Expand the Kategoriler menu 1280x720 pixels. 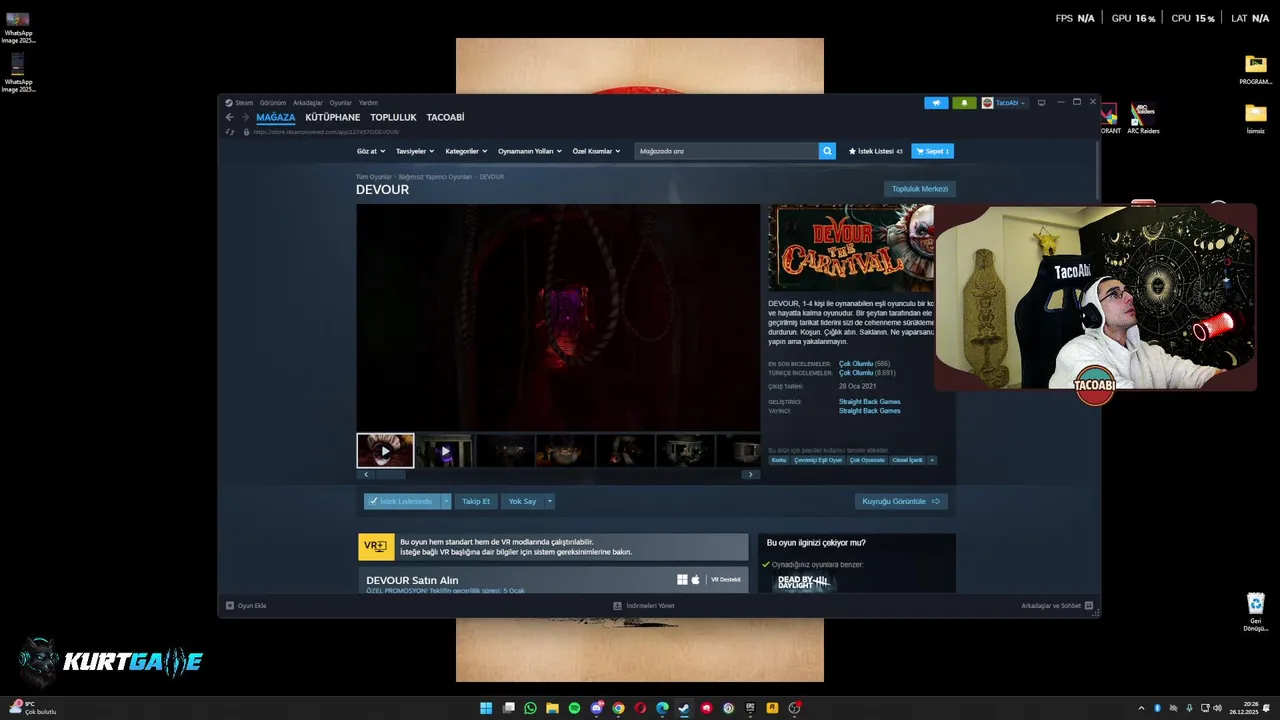pos(466,151)
